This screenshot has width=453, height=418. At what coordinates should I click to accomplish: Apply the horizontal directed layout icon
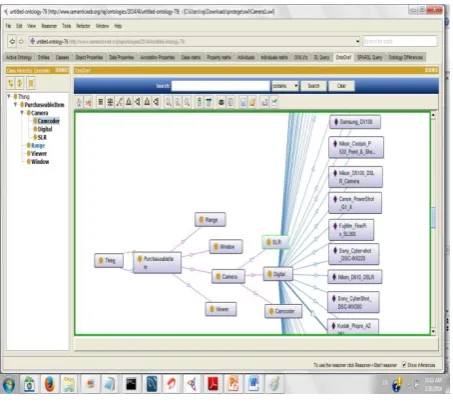click(x=156, y=102)
